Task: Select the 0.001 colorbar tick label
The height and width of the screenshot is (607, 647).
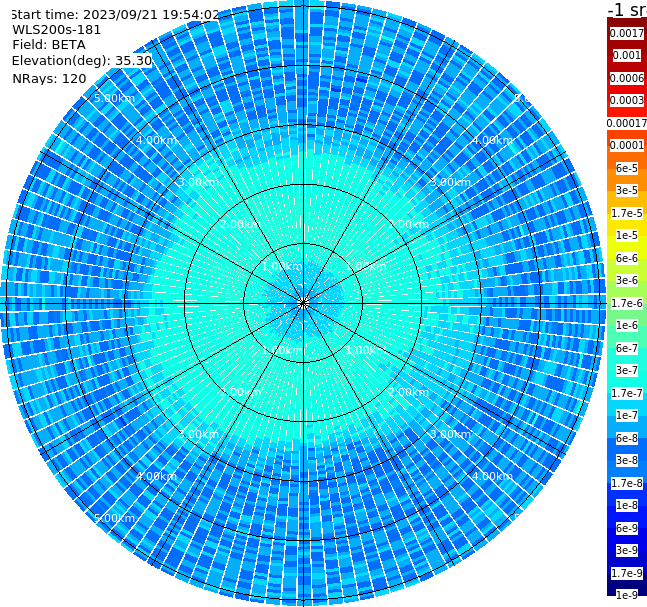Action: tap(627, 55)
